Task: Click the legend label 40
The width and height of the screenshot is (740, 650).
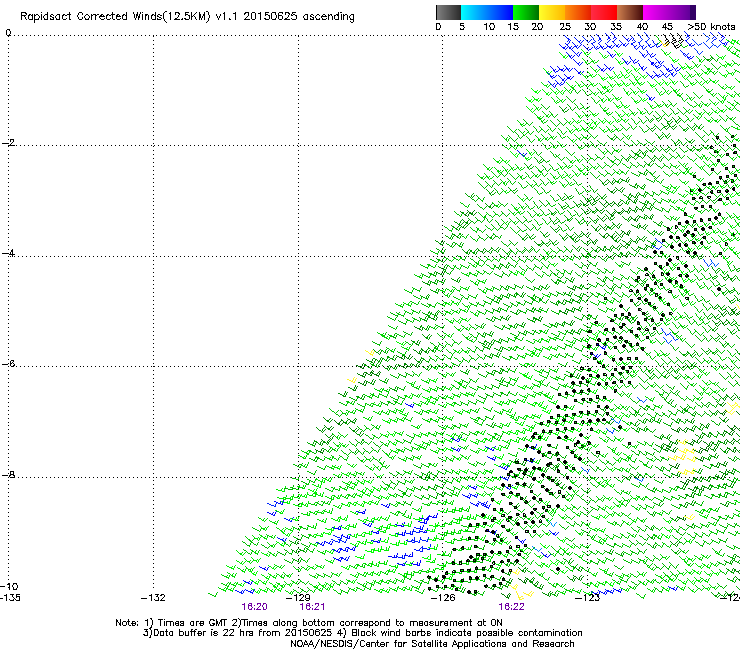Action: point(642,27)
